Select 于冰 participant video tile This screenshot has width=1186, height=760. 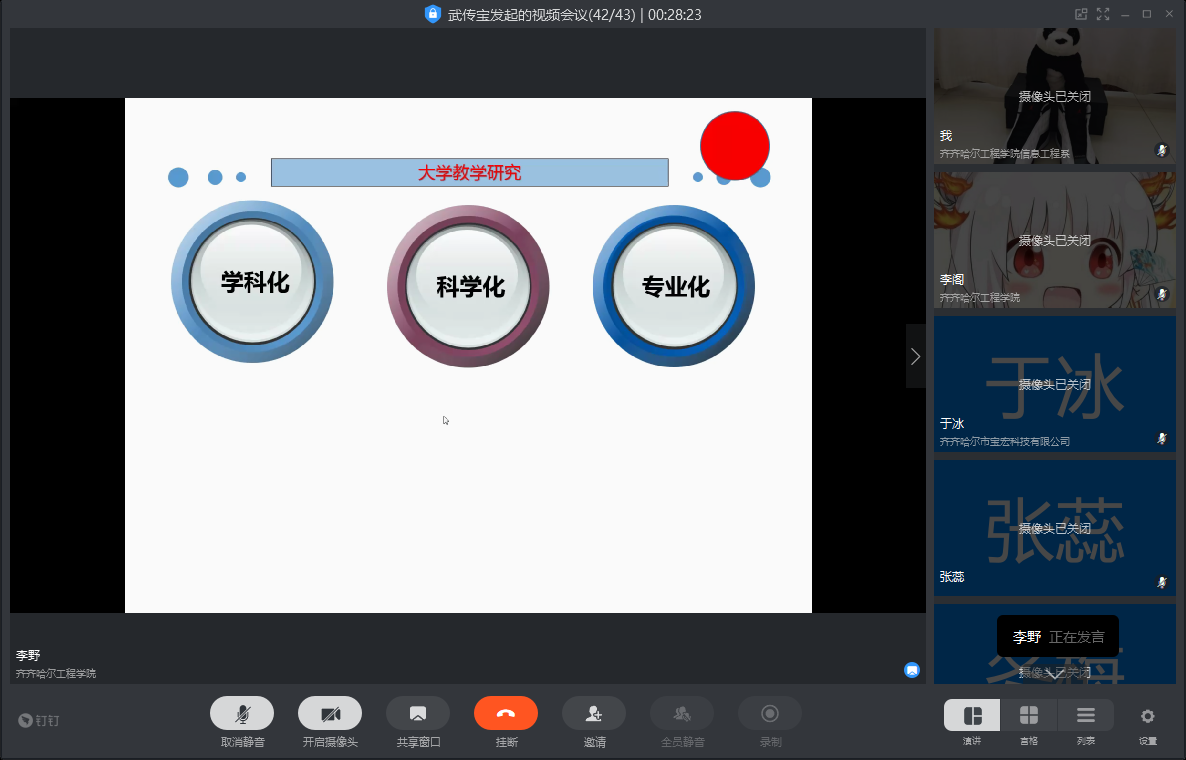[x=1055, y=384]
